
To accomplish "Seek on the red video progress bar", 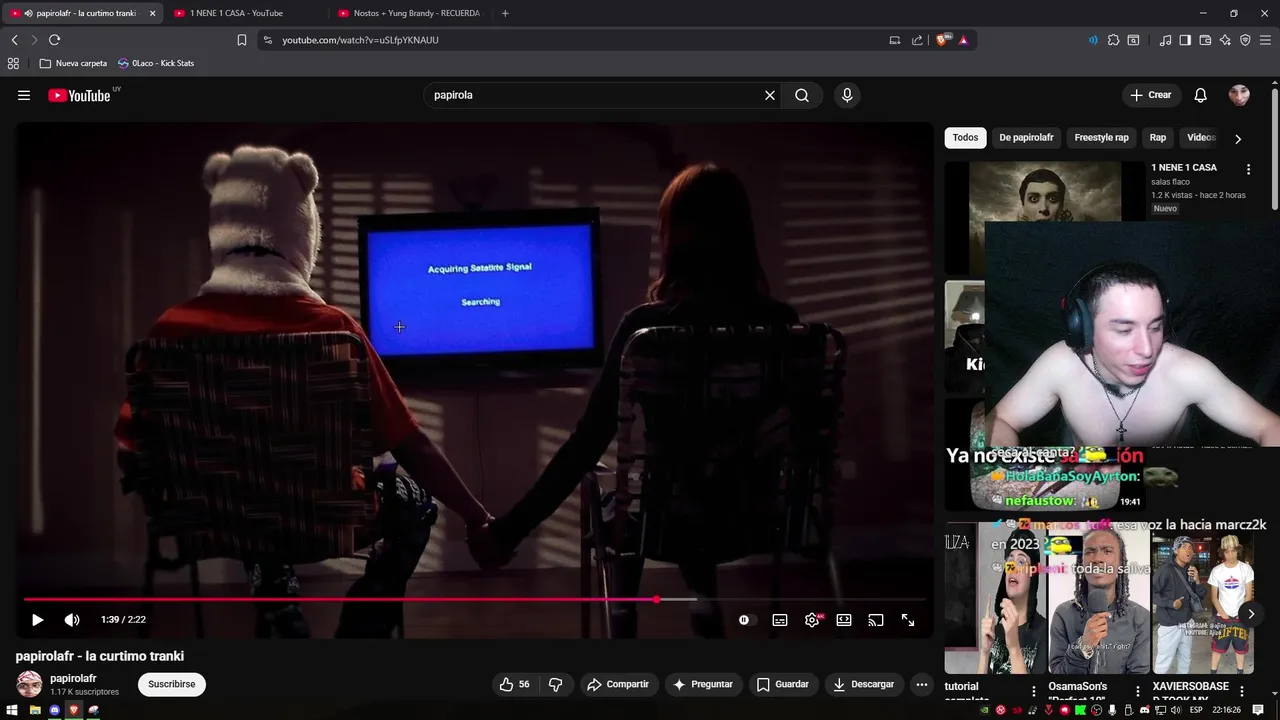I will pyautogui.click(x=475, y=600).
